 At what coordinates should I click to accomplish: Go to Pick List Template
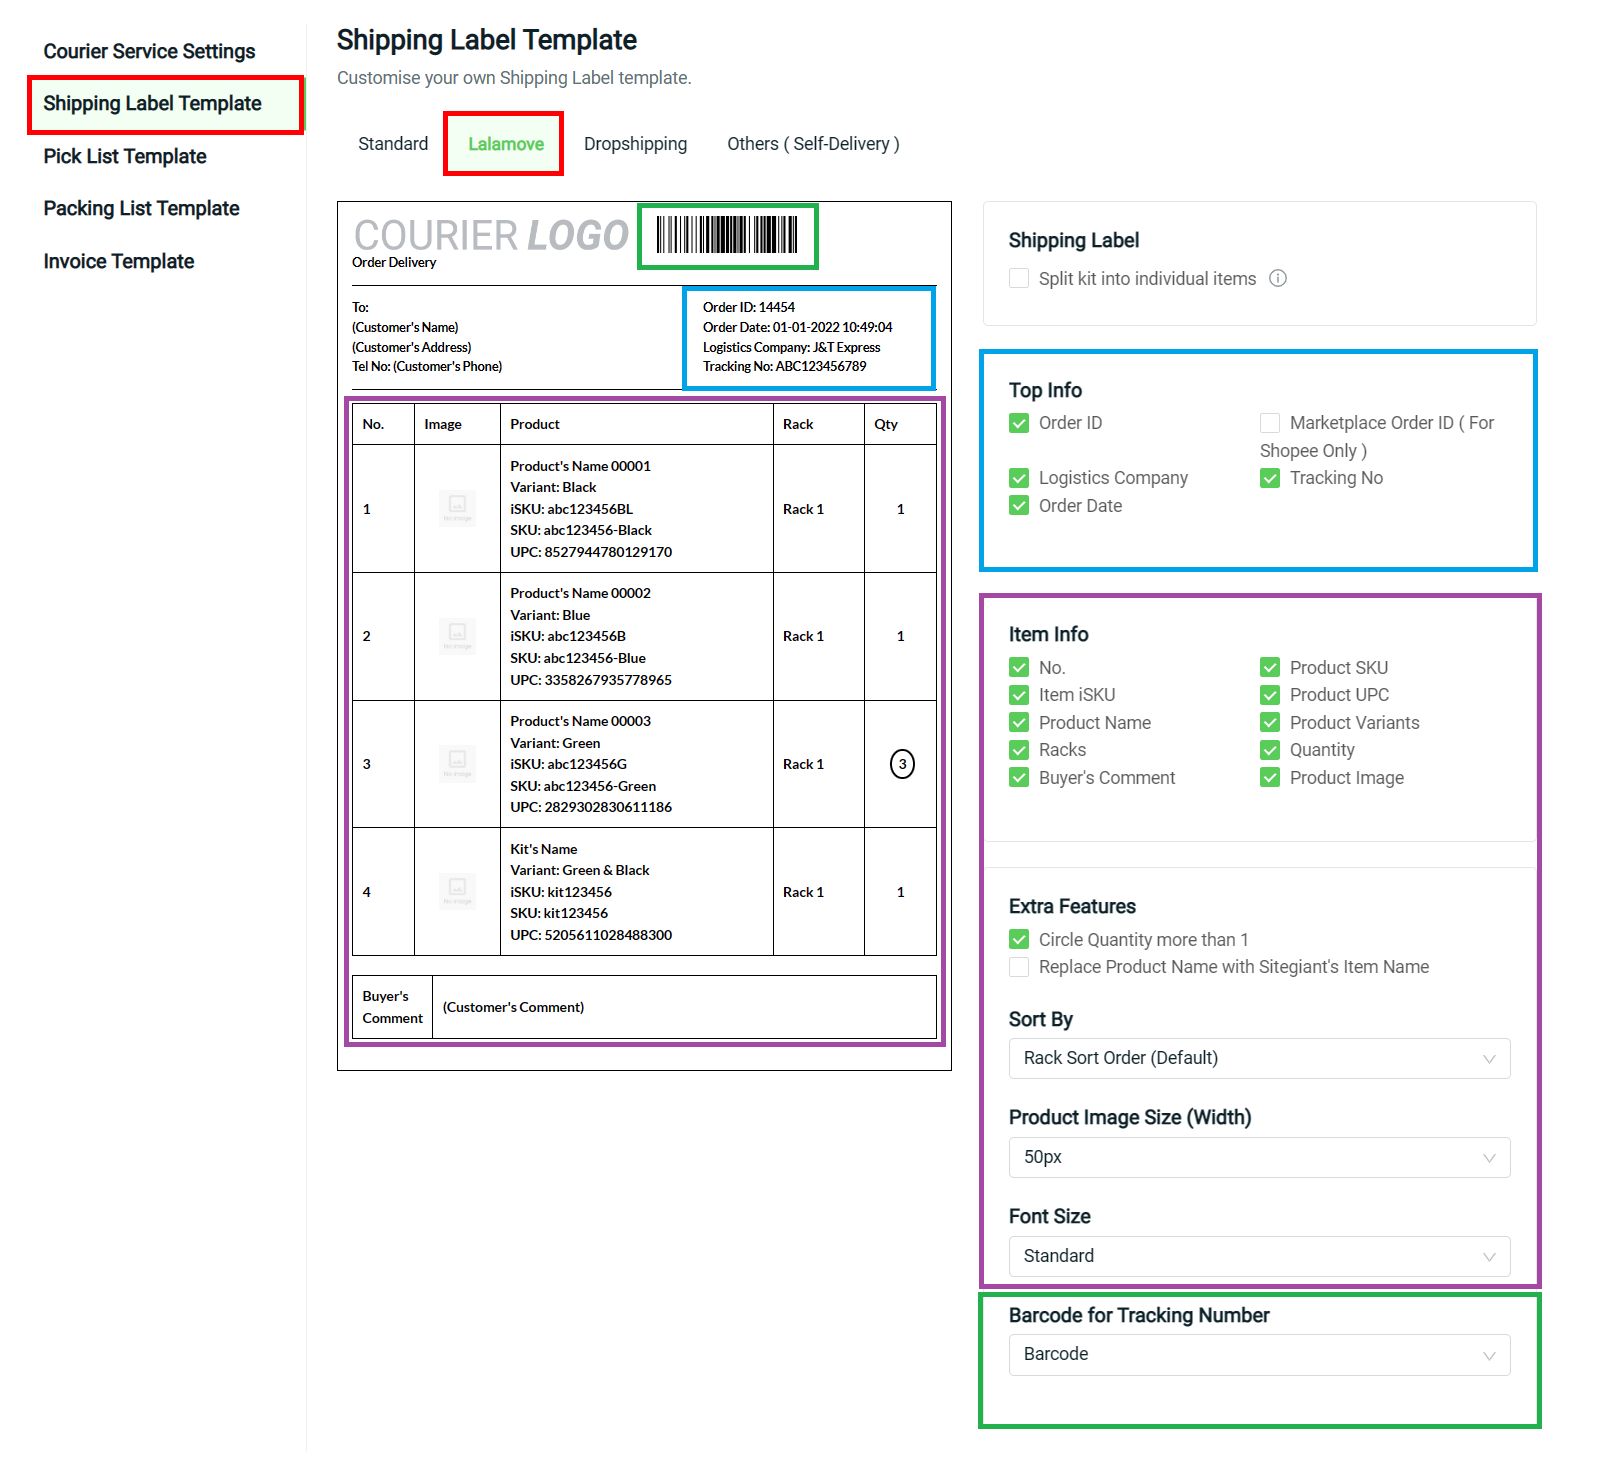tap(125, 156)
